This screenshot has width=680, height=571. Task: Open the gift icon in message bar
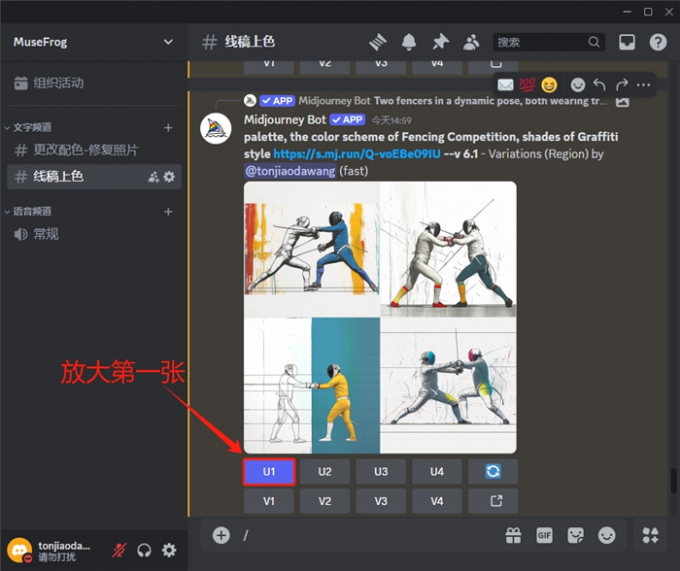(513, 535)
